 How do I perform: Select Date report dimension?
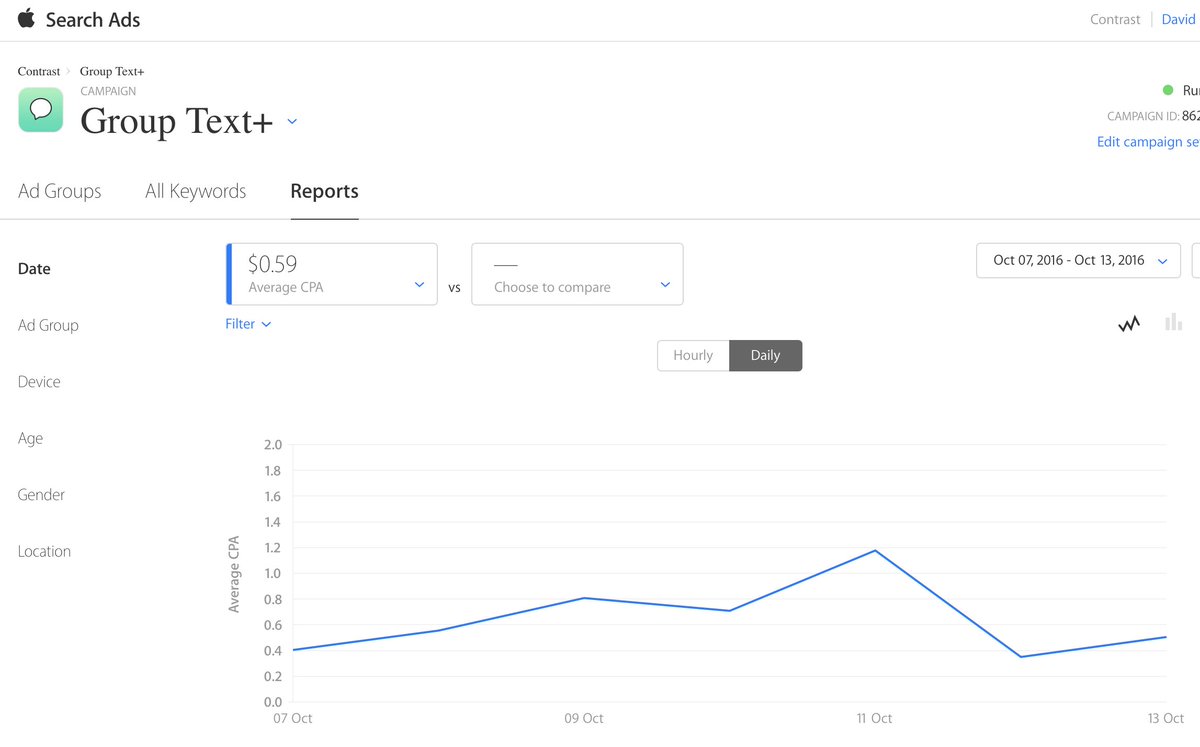[x=34, y=269]
